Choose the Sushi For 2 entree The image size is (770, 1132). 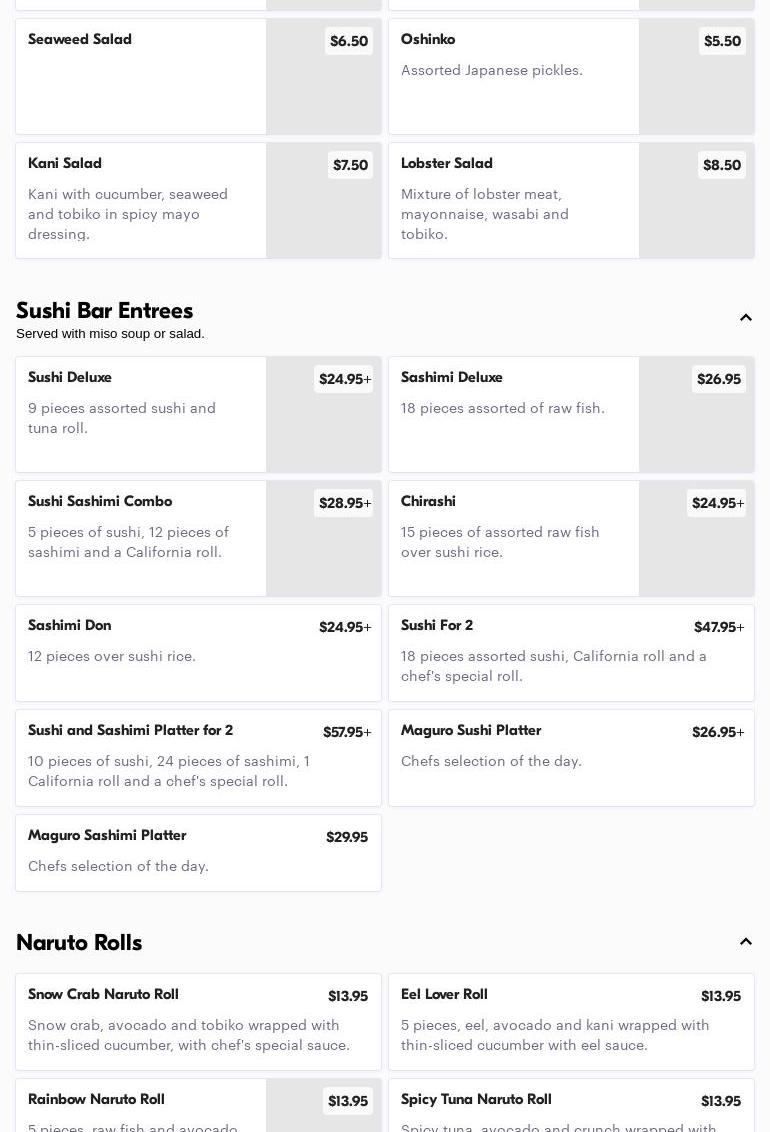click(571, 652)
